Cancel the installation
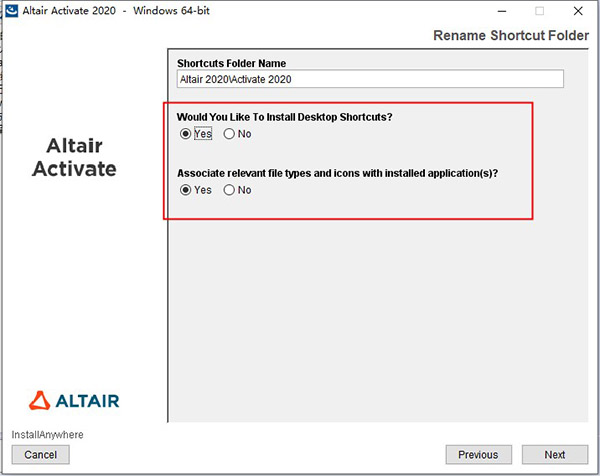The width and height of the screenshot is (600, 476). [41, 455]
